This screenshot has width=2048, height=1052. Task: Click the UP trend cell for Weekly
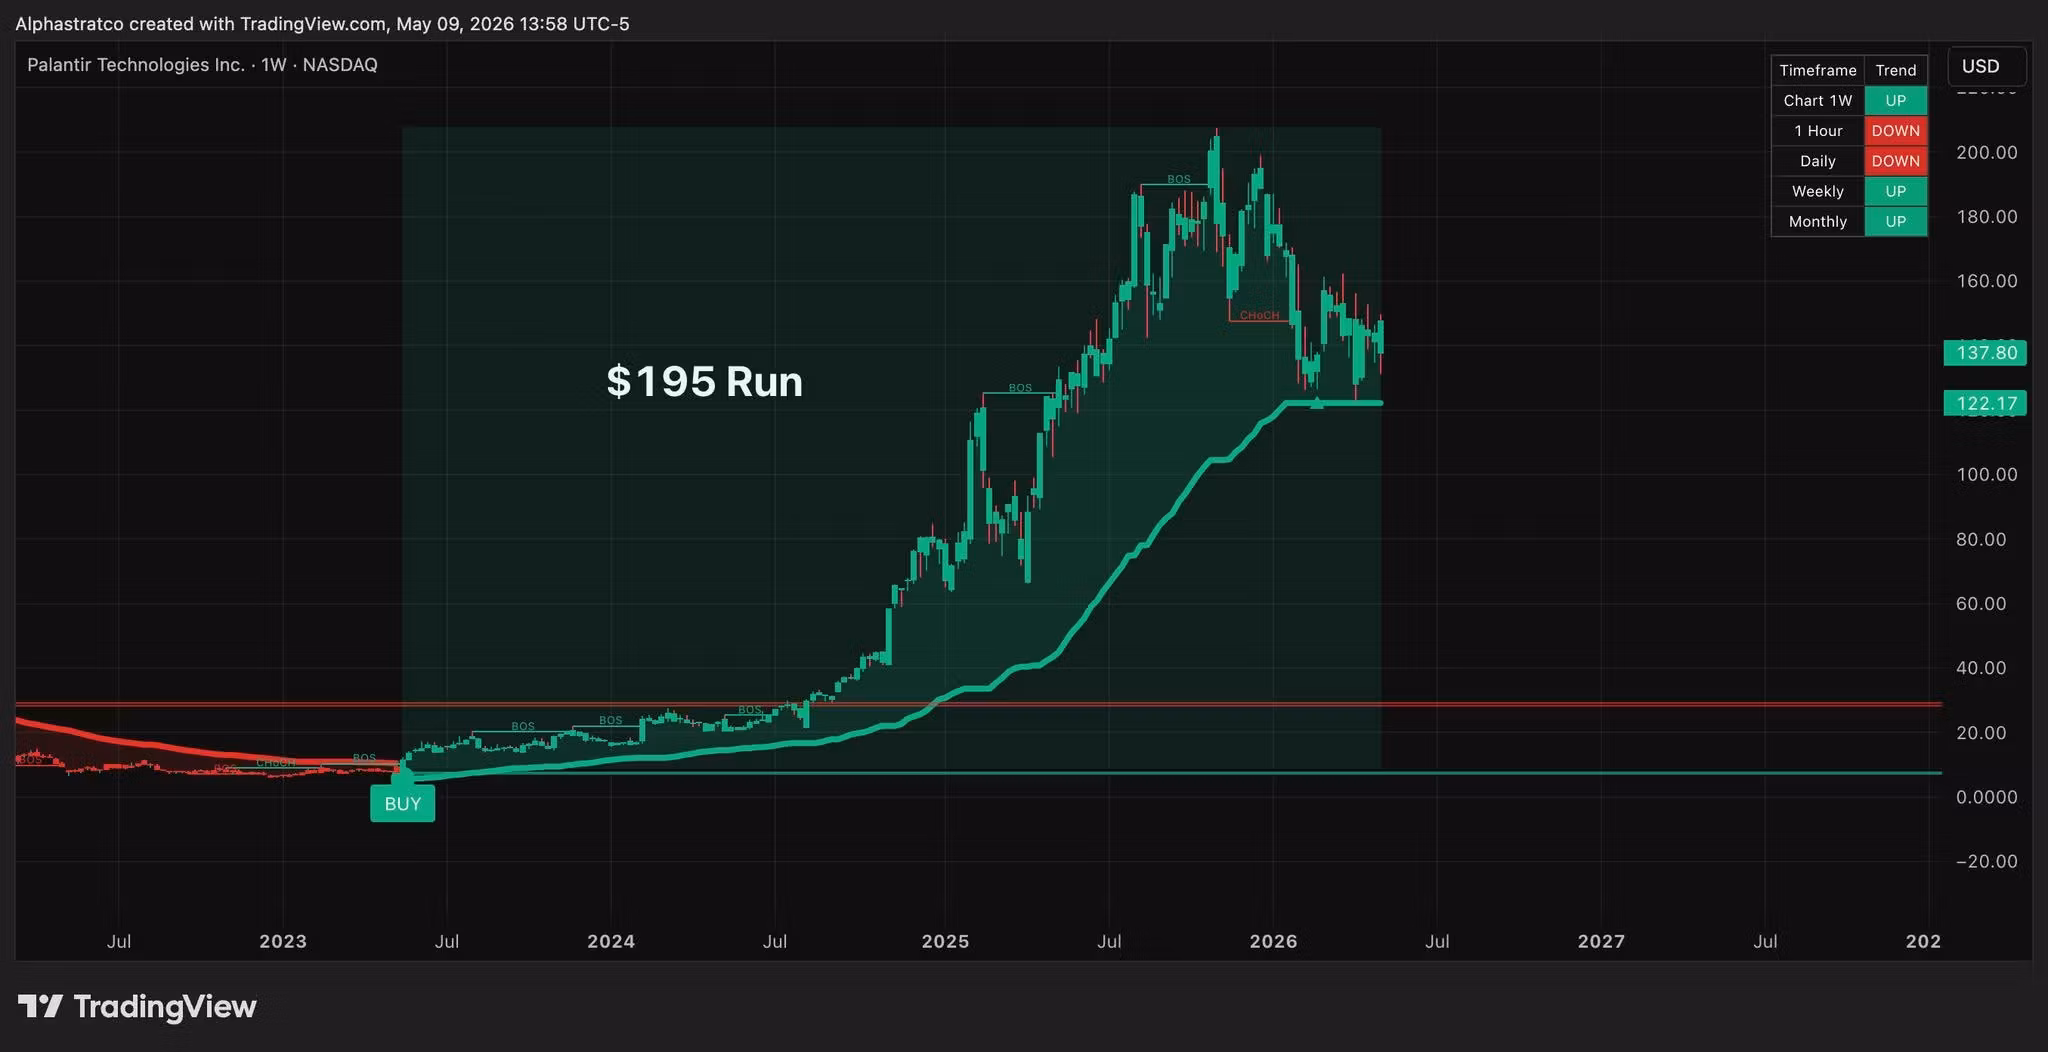coord(1896,191)
